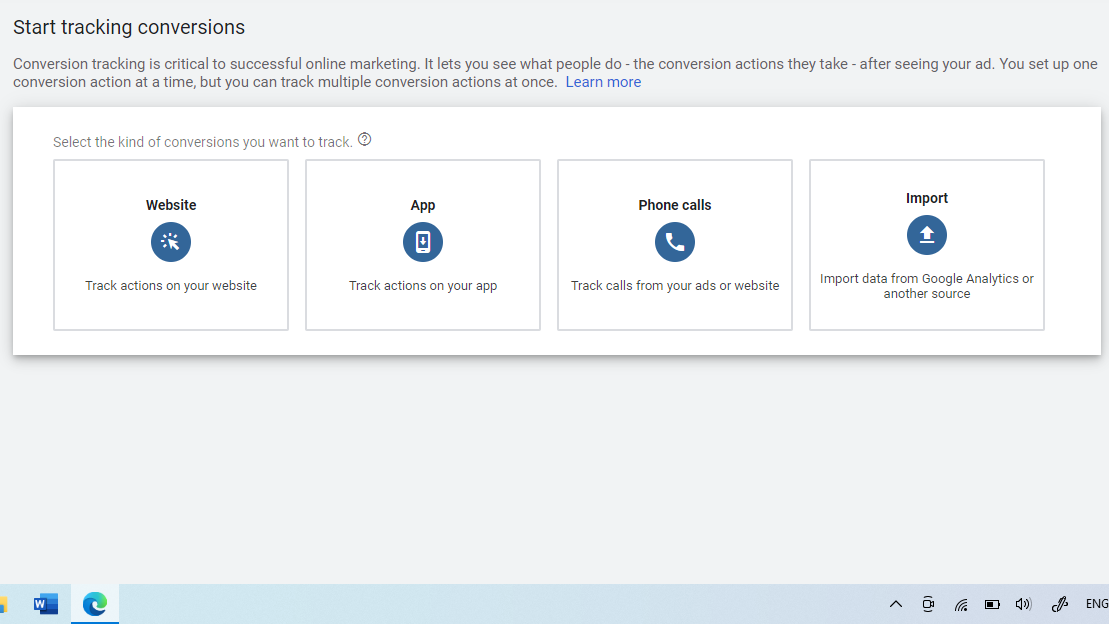The image size is (1109, 624).
Task: Click the Import upload arrow icon
Action: click(x=927, y=235)
